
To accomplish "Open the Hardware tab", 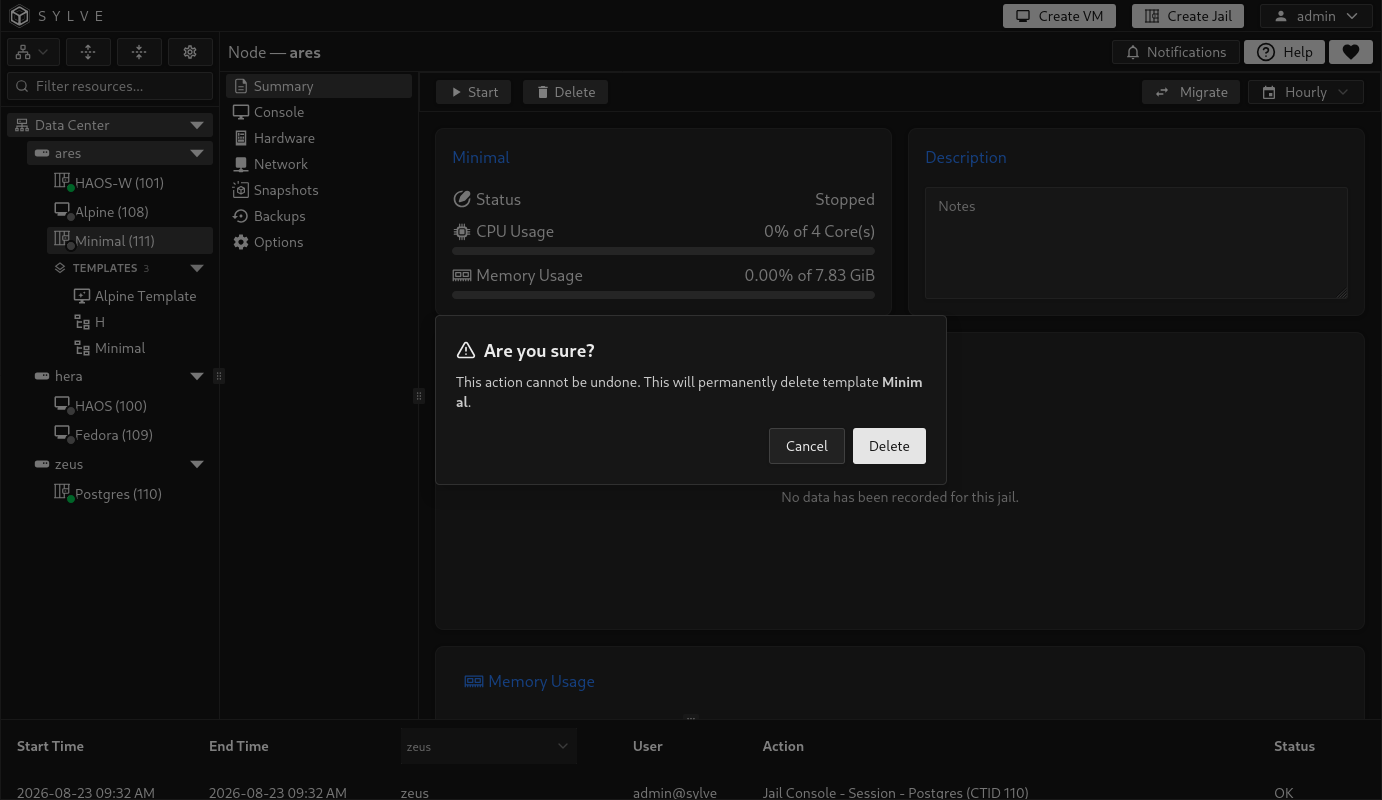I will click(x=319, y=138).
